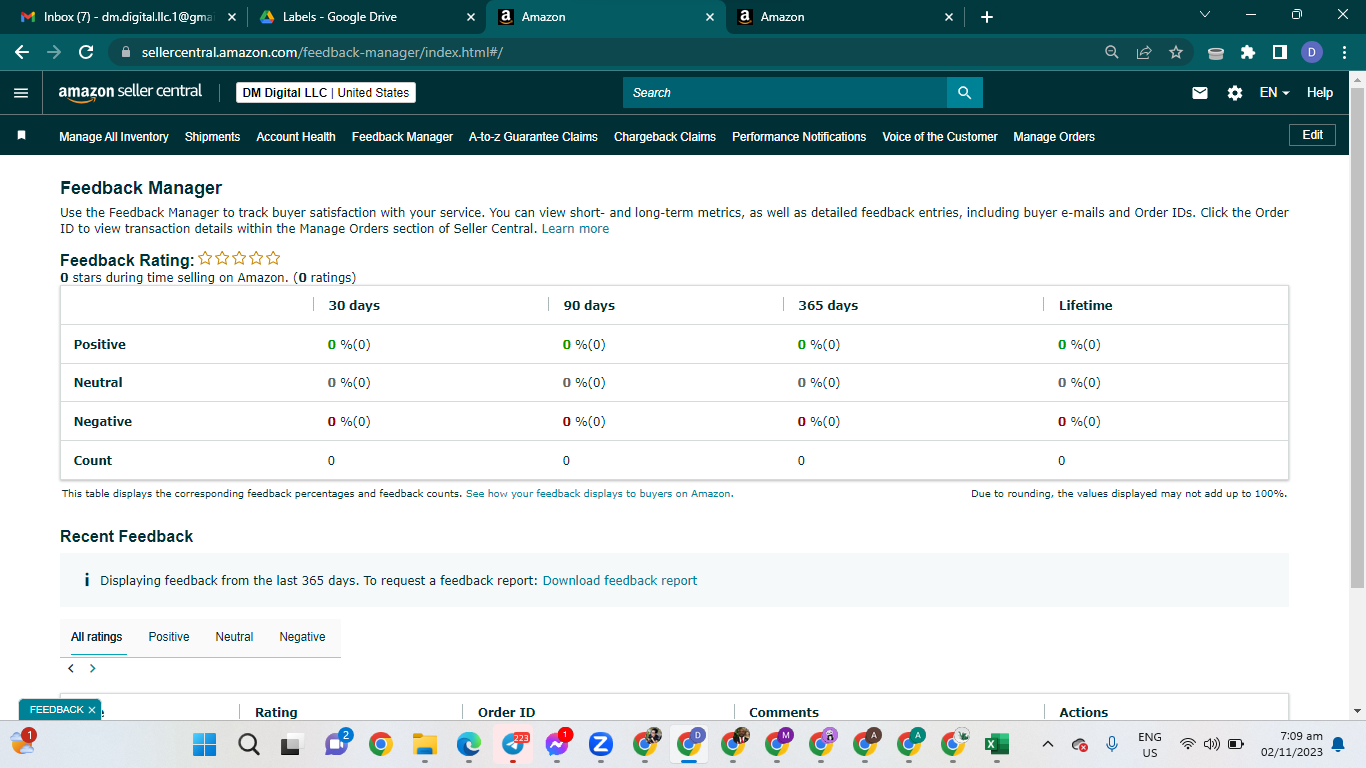Switch to the Labels - Google Drive tab
1366x768 pixels.
[365, 17]
